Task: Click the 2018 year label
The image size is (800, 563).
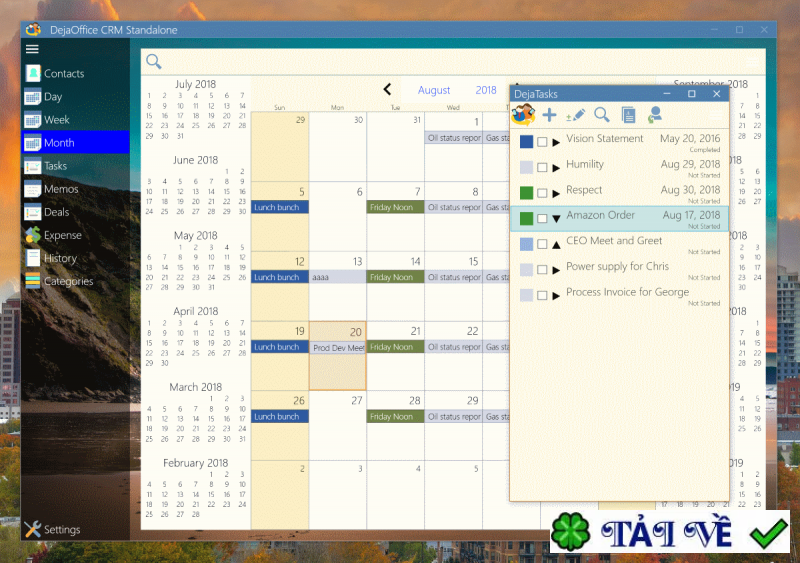Action: [x=486, y=90]
